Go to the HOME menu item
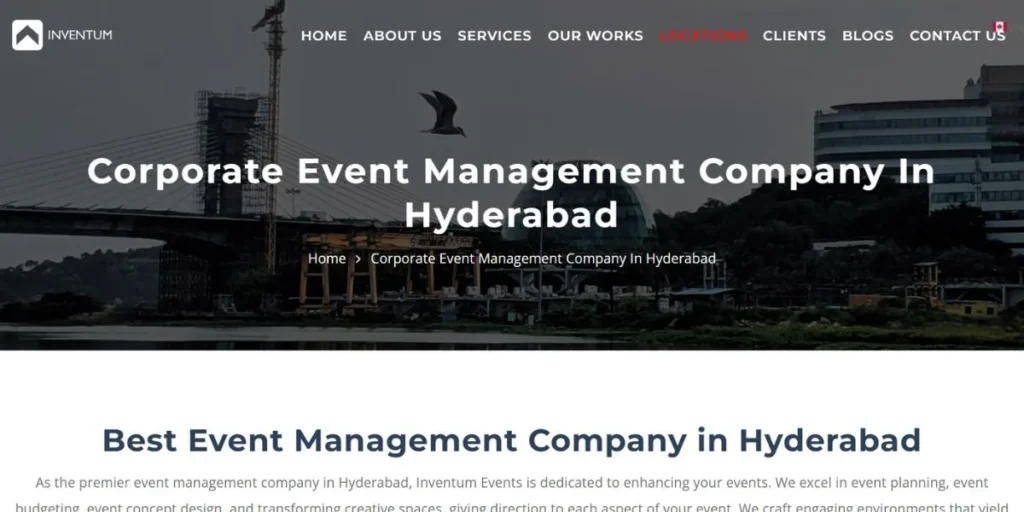This screenshot has height=512, width=1024. click(x=323, y=35)
